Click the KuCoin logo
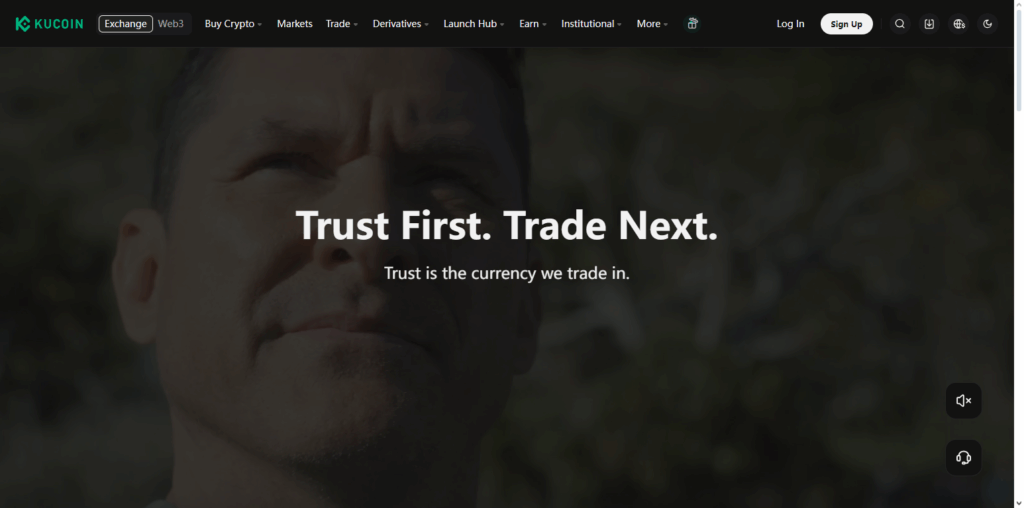The image size is (1024, 508). coord(49,24)
